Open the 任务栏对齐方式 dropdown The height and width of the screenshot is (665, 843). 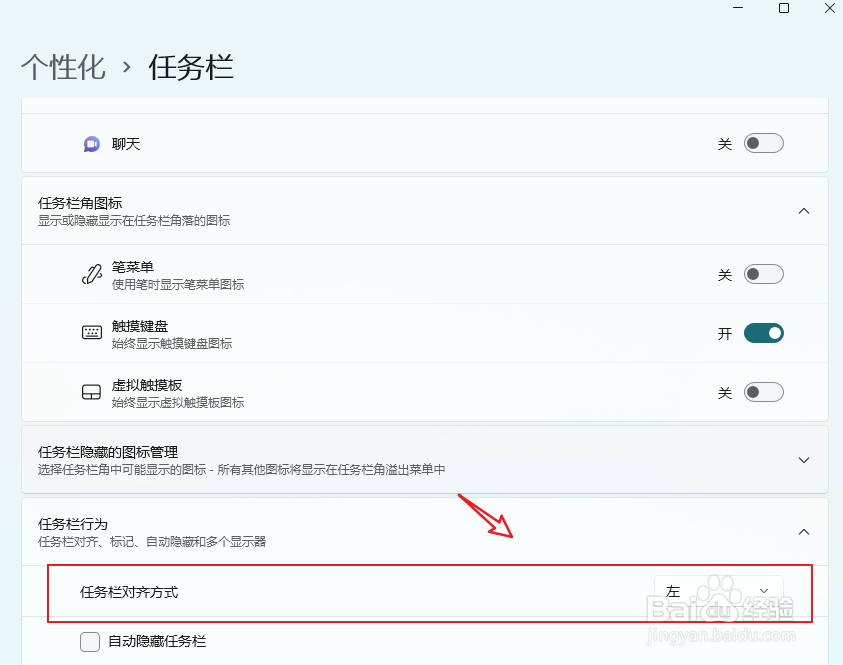point(719,590)
